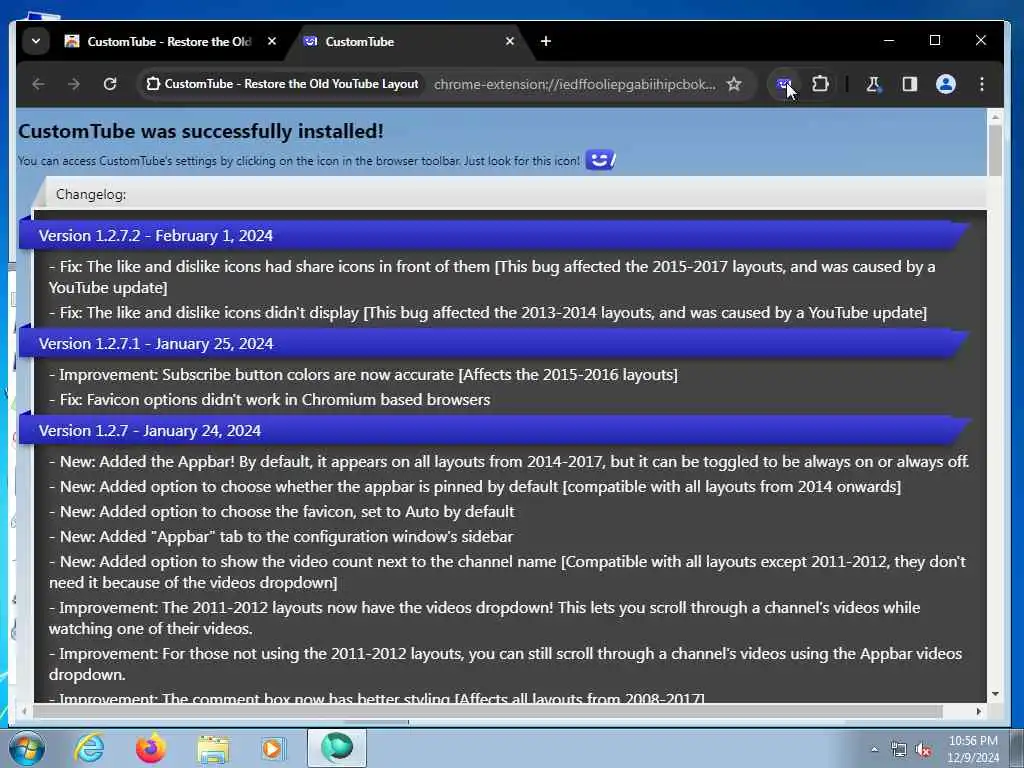
Task: Go back to the previous page
Action: point(39,84)
